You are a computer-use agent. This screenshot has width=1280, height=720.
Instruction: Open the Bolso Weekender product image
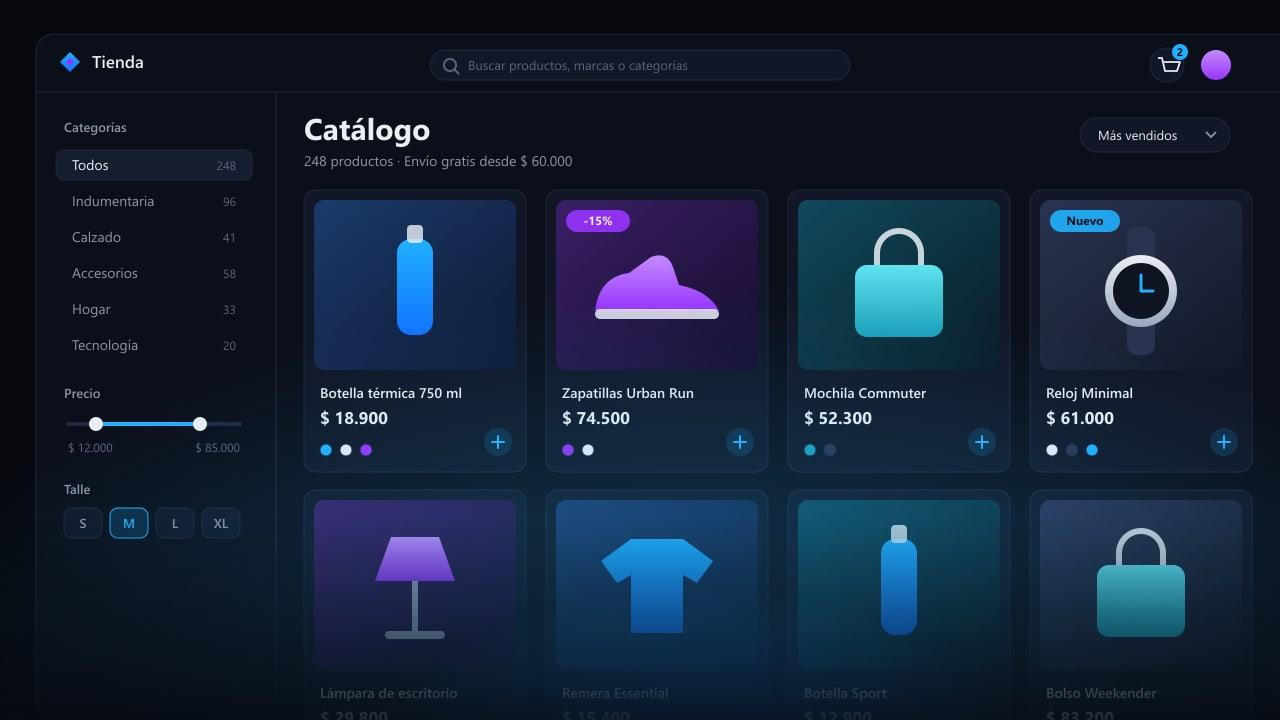[1141, 585]
